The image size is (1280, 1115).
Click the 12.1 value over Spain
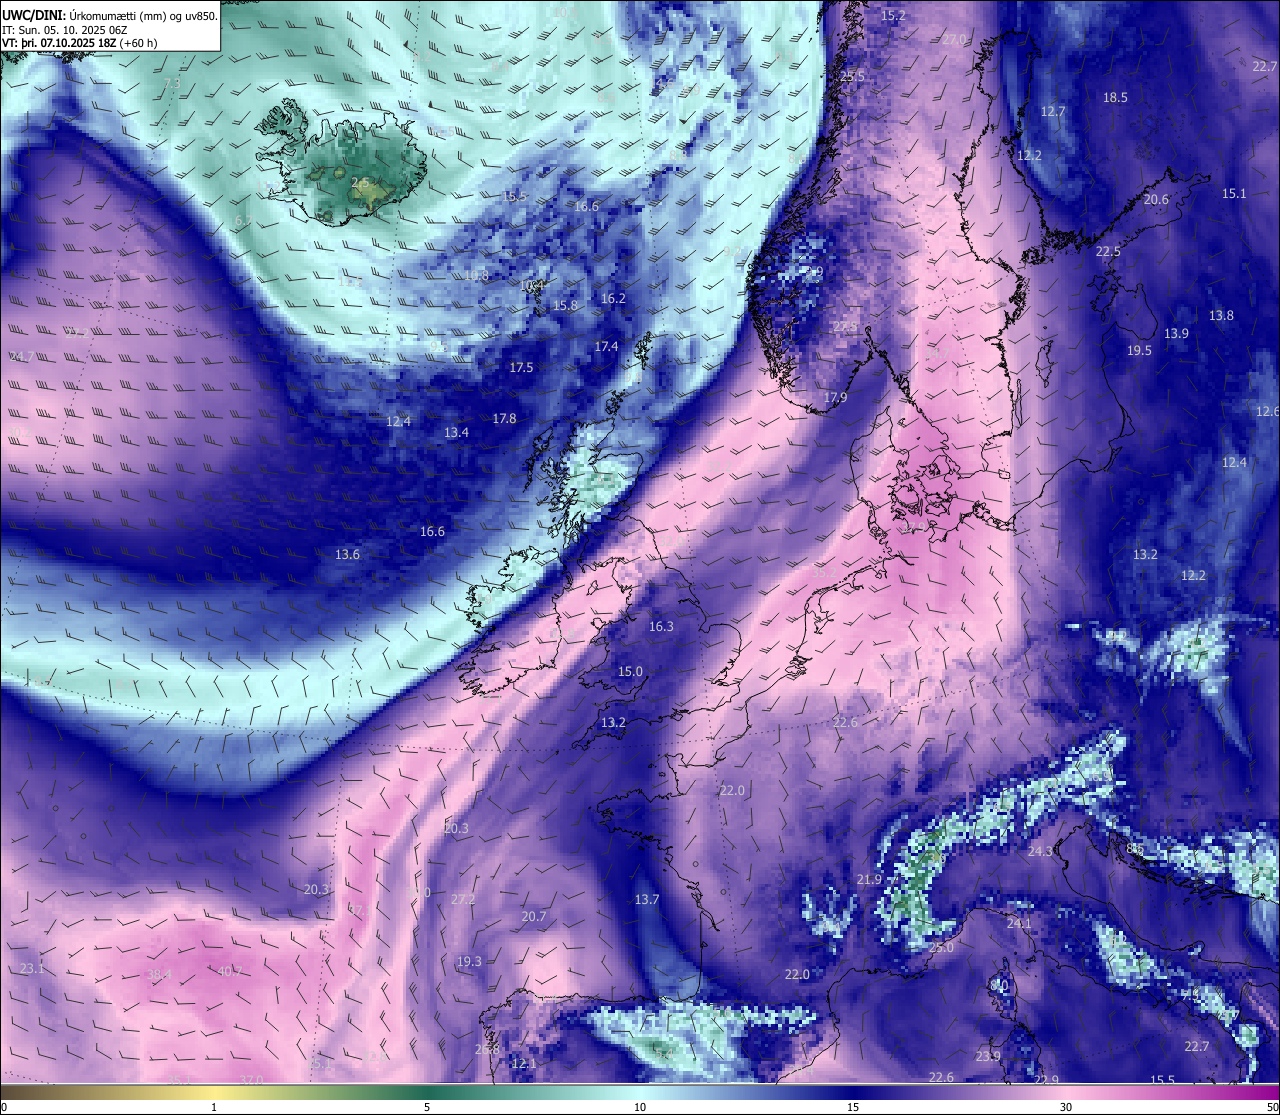click(524, 1064)
